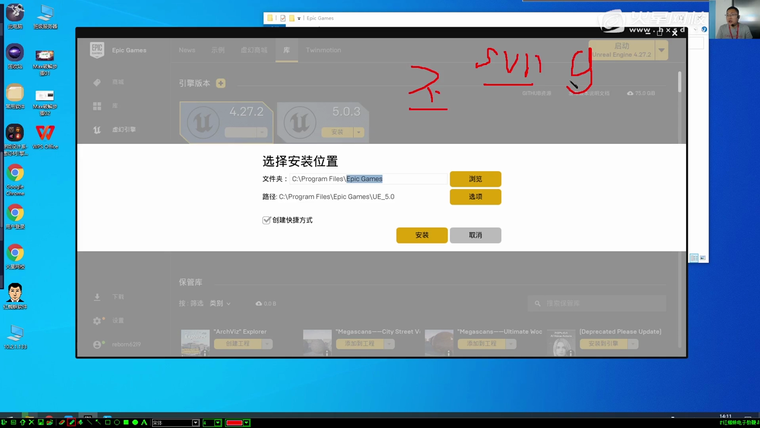This screenshot has width=760, height=428.
Task: Expand the Launch button dropdown arrow
Action: tap(661, 50)
